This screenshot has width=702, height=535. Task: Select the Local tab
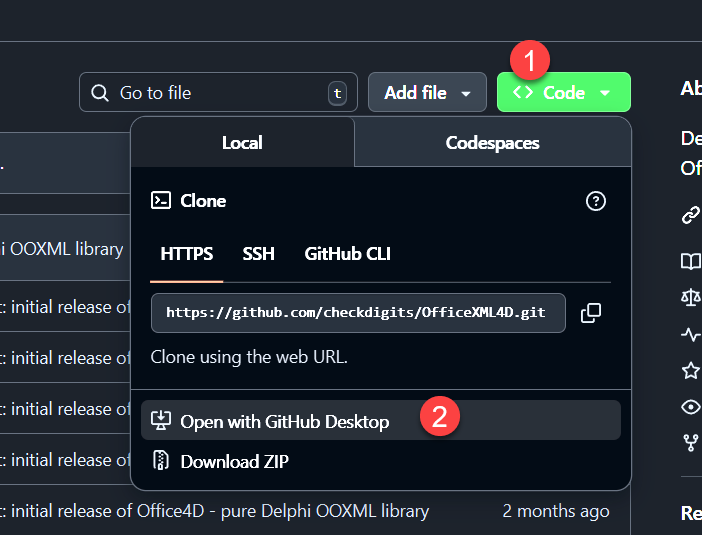coord(242,143)
